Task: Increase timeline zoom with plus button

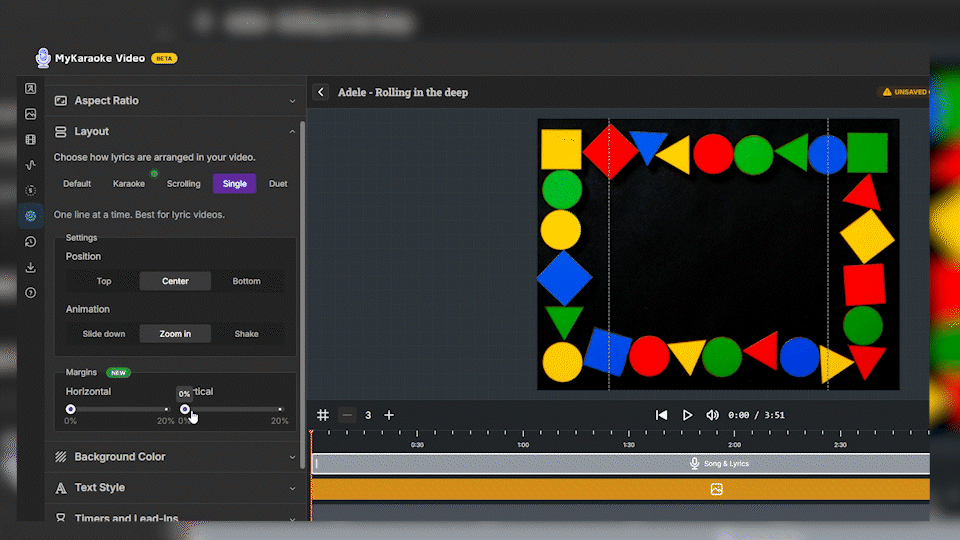Action: 389,415
